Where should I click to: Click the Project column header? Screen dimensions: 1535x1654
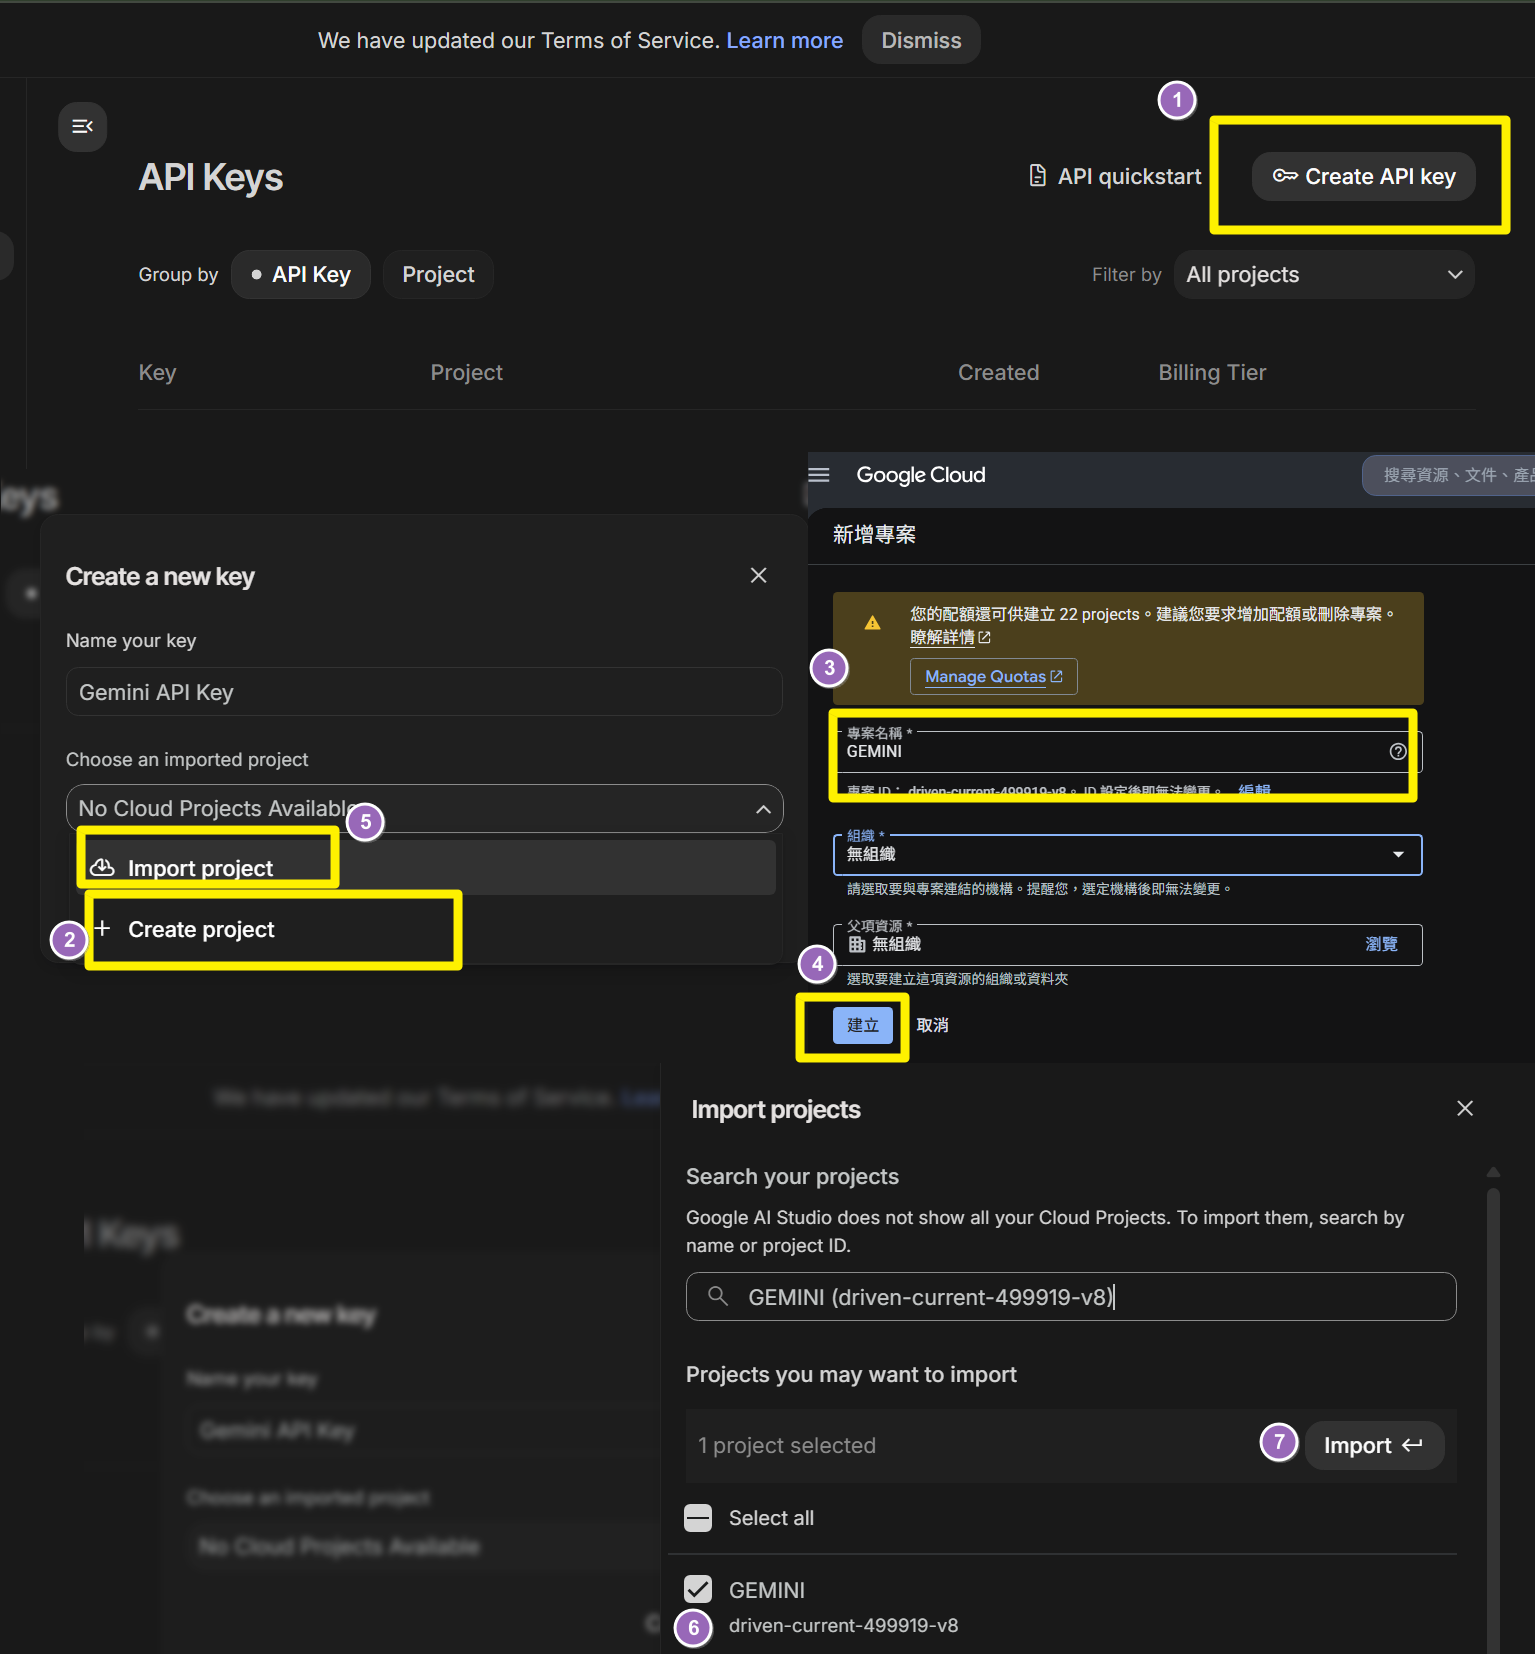coord(466,373)
